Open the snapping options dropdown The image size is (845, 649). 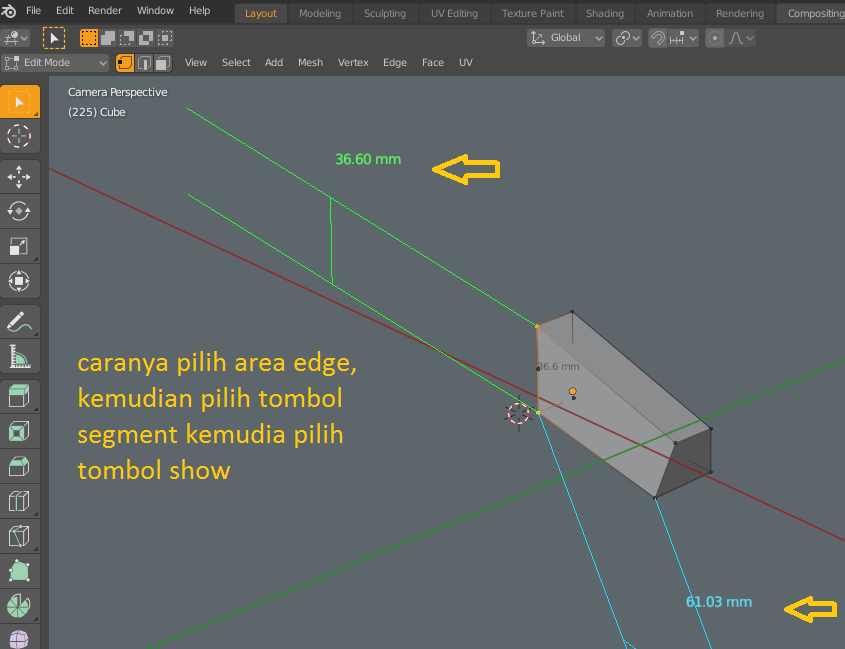pos(683,38)
